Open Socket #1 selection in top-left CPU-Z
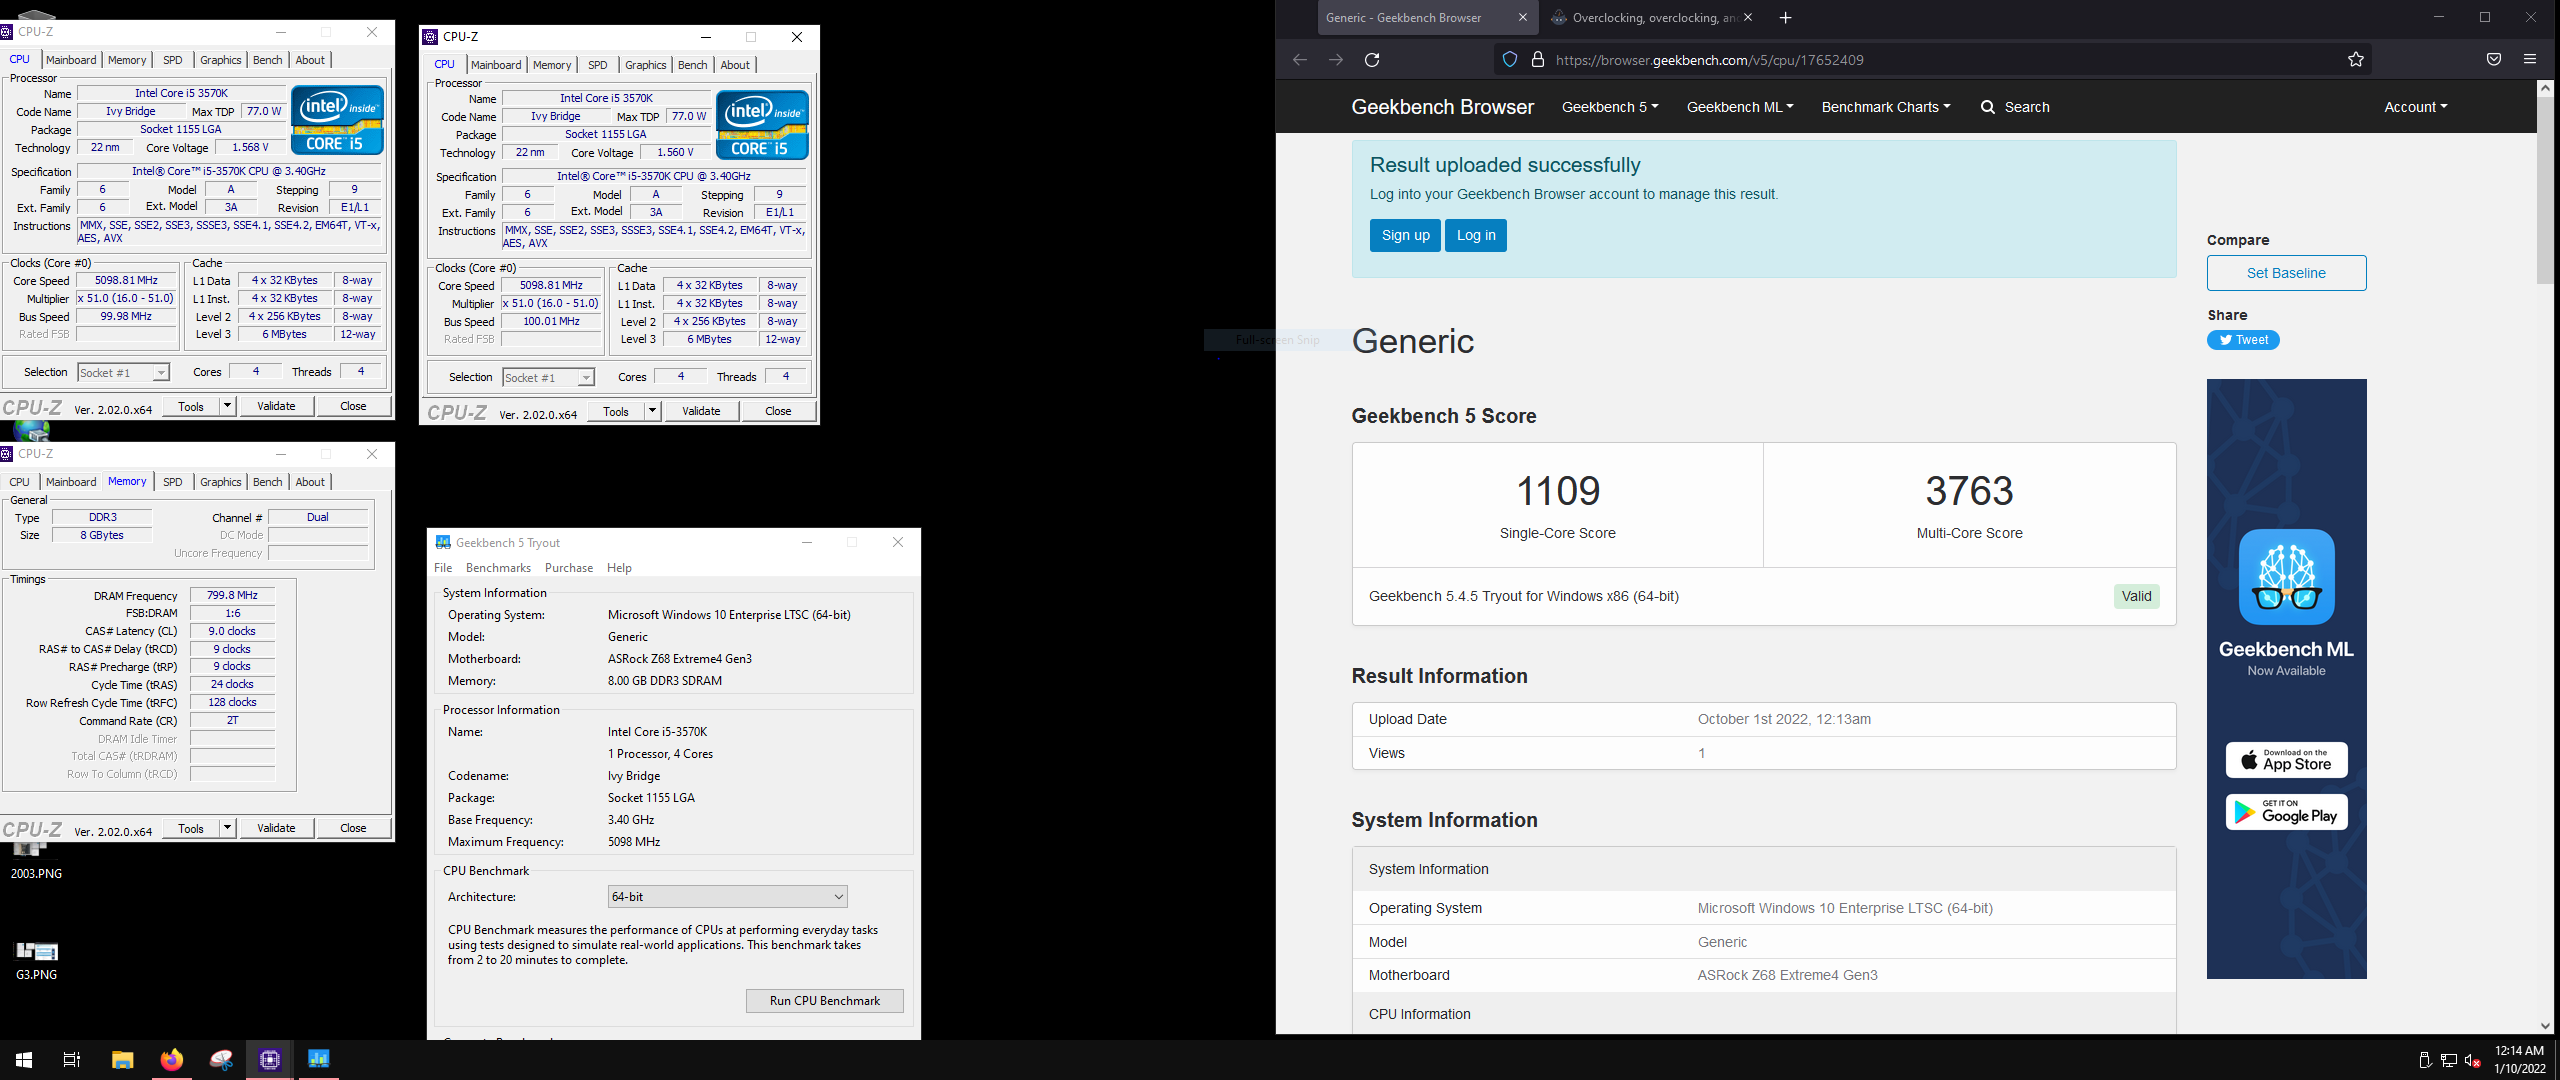Screen dimensions: 2560x1080 pyautogui.click(x=124, y=373)
